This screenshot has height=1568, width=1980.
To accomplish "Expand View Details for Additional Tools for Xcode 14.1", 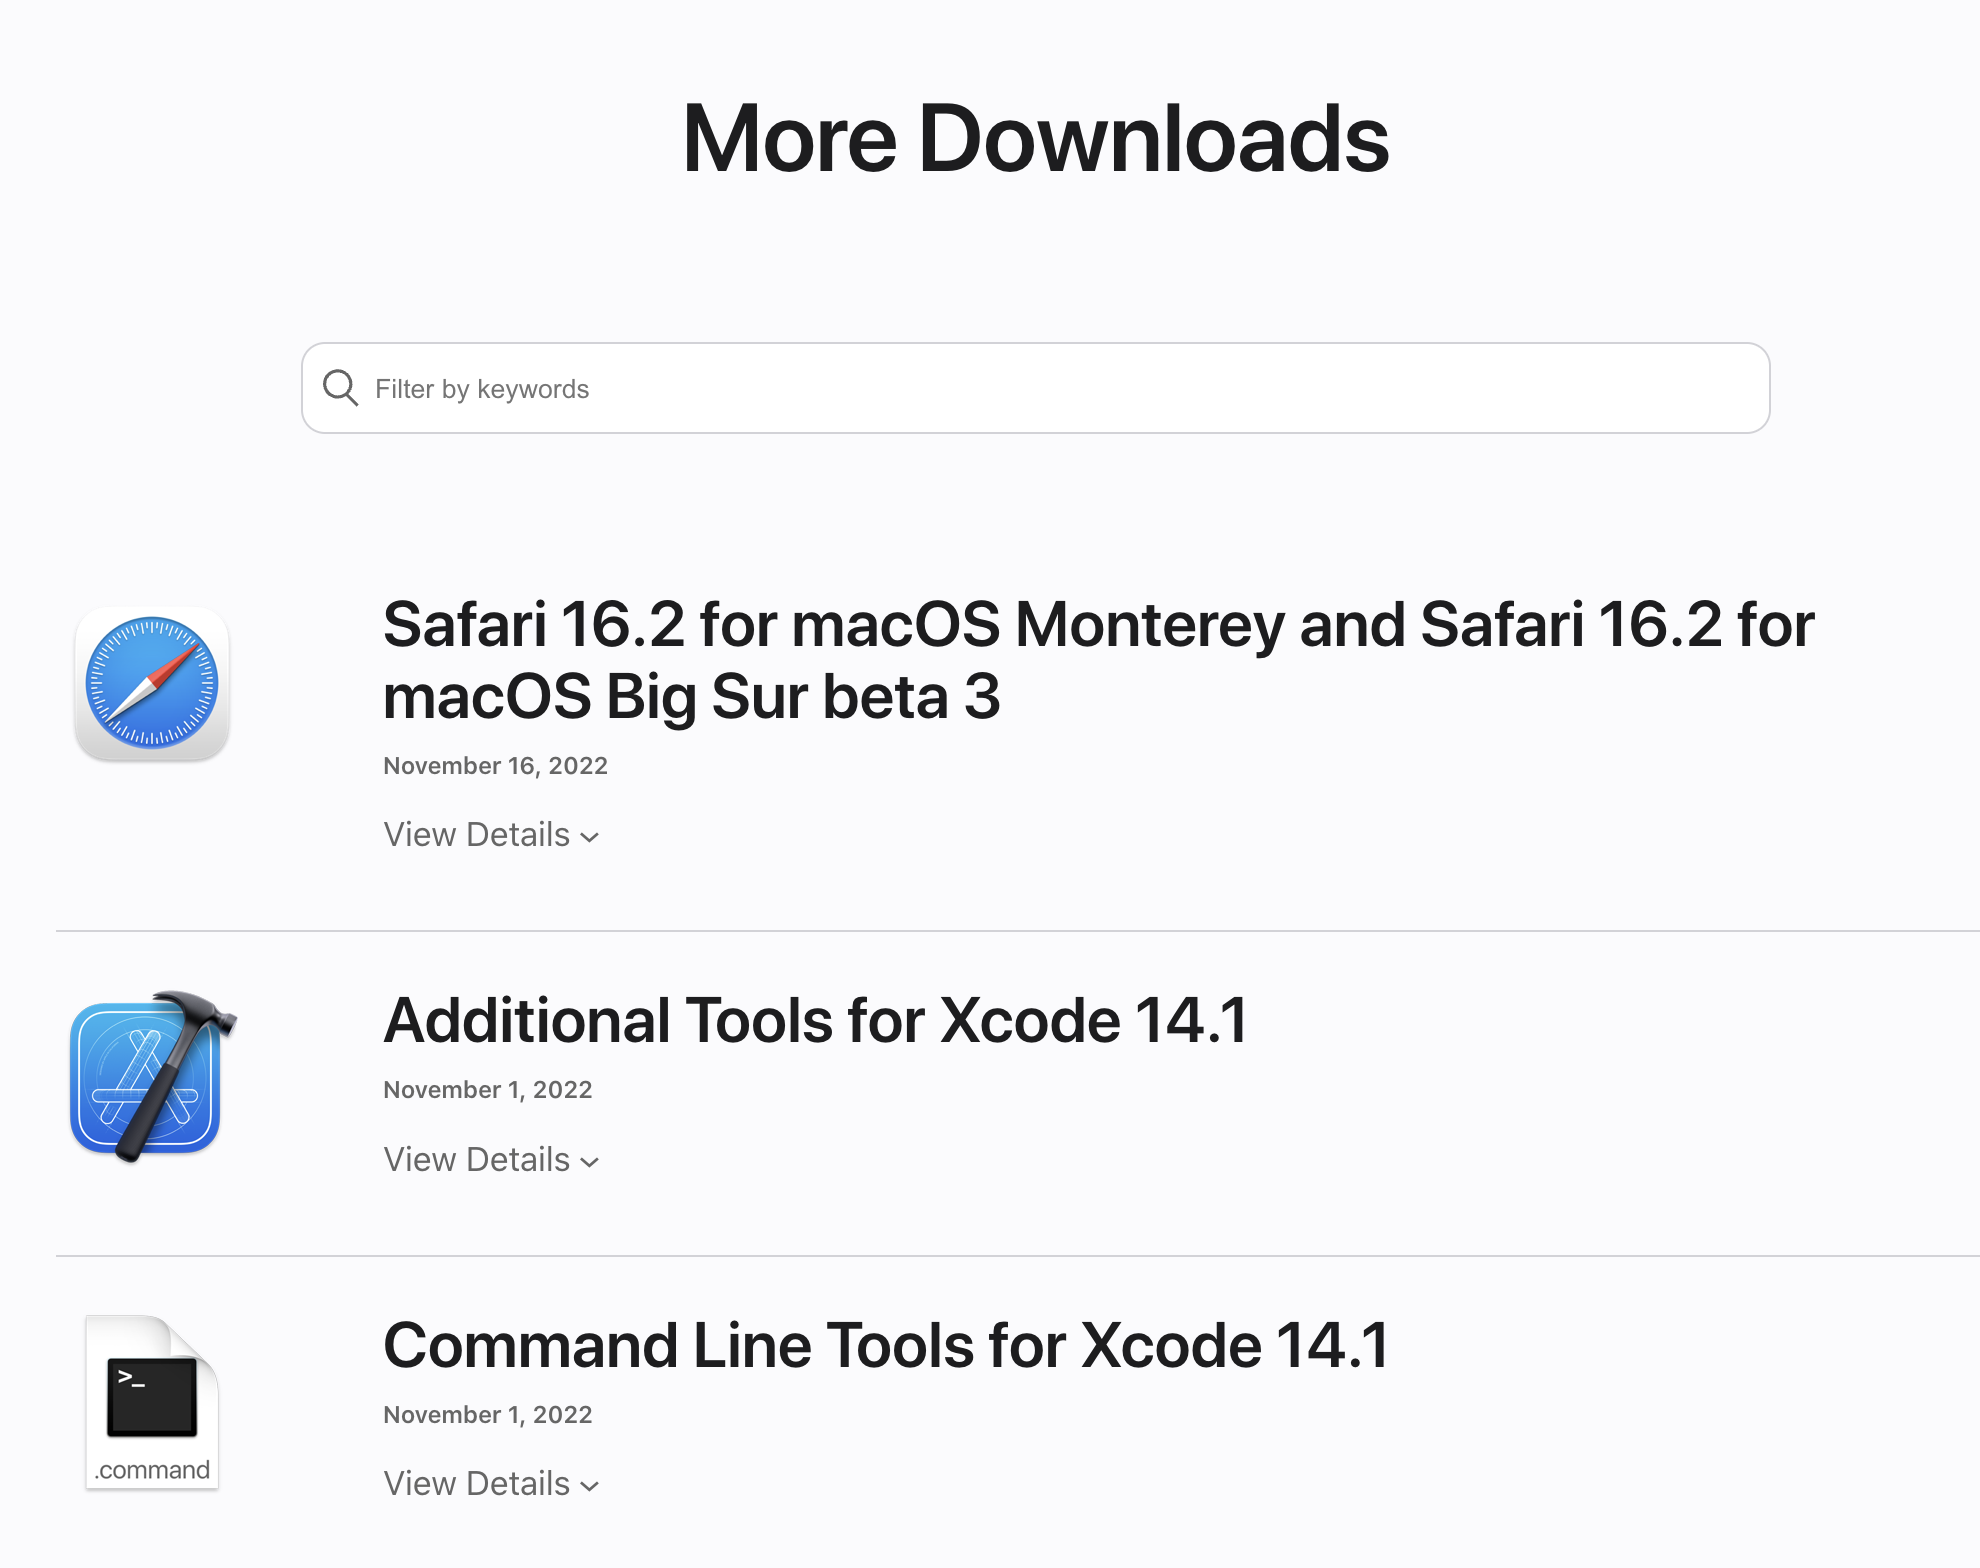I will (491, 1159).
